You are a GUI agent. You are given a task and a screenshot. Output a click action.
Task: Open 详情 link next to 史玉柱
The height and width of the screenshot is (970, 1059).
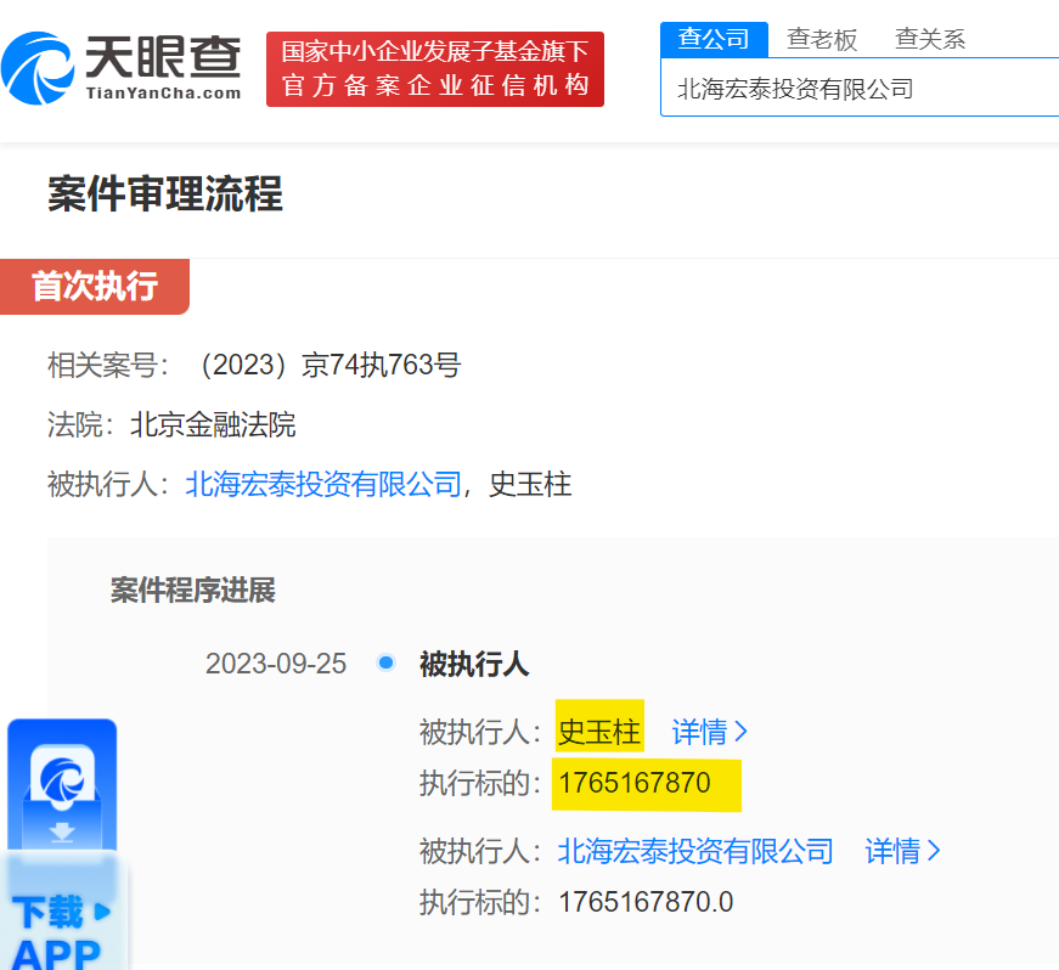[x=710, y=732]
